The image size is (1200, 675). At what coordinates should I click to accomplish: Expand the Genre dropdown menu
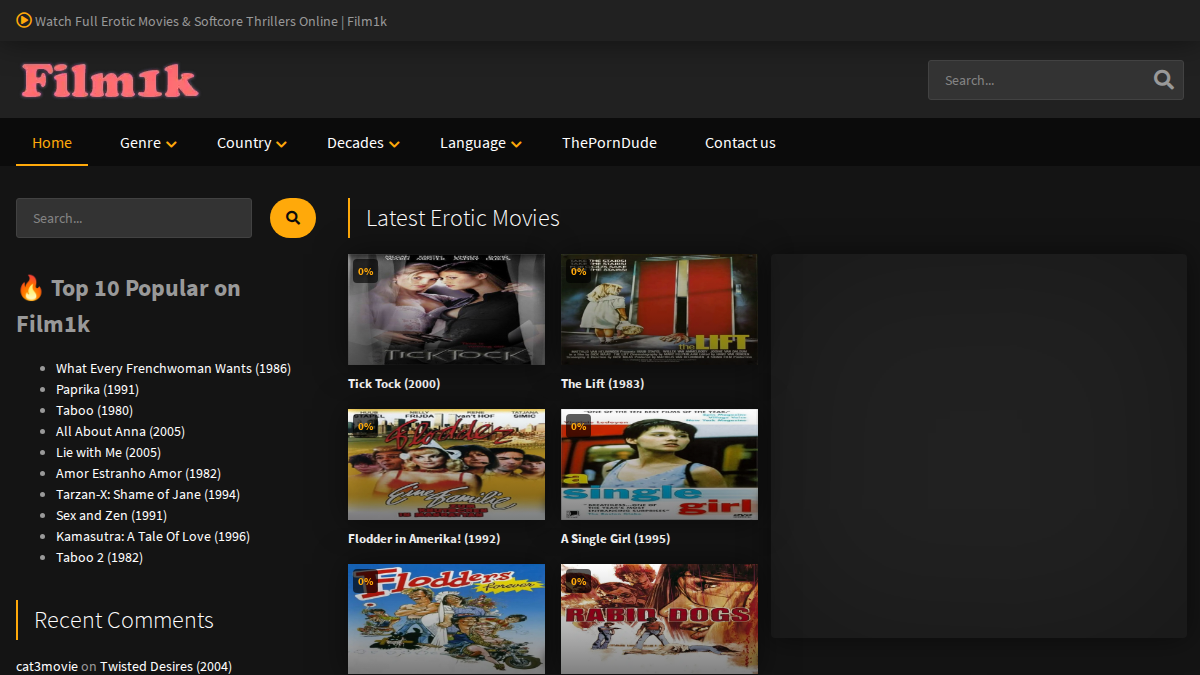point(148,143)
